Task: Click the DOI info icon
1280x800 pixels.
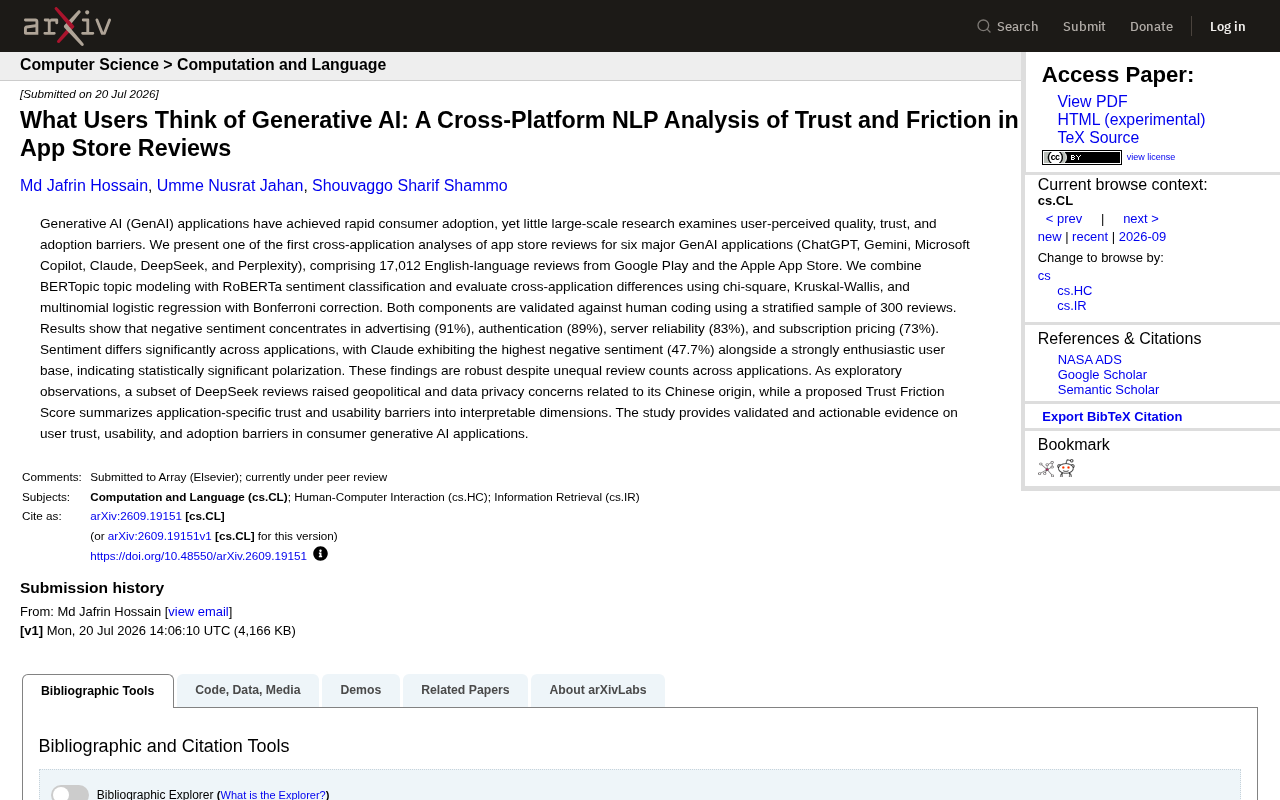Action: tap(320, 554)
